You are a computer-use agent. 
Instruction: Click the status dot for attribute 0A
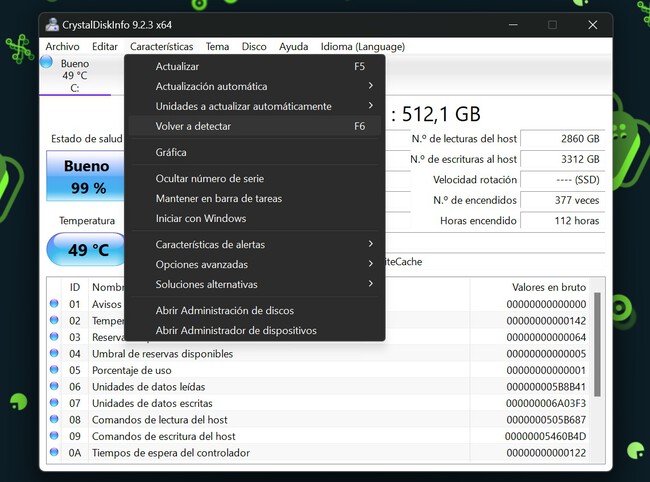click(x=53, y=453)
